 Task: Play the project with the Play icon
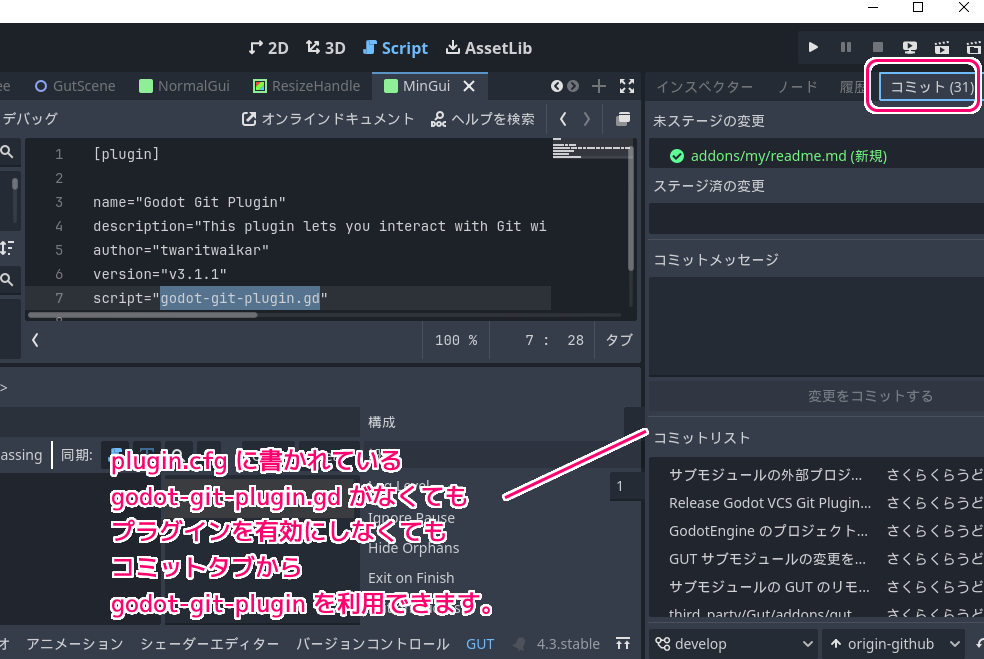coord(813,47)
